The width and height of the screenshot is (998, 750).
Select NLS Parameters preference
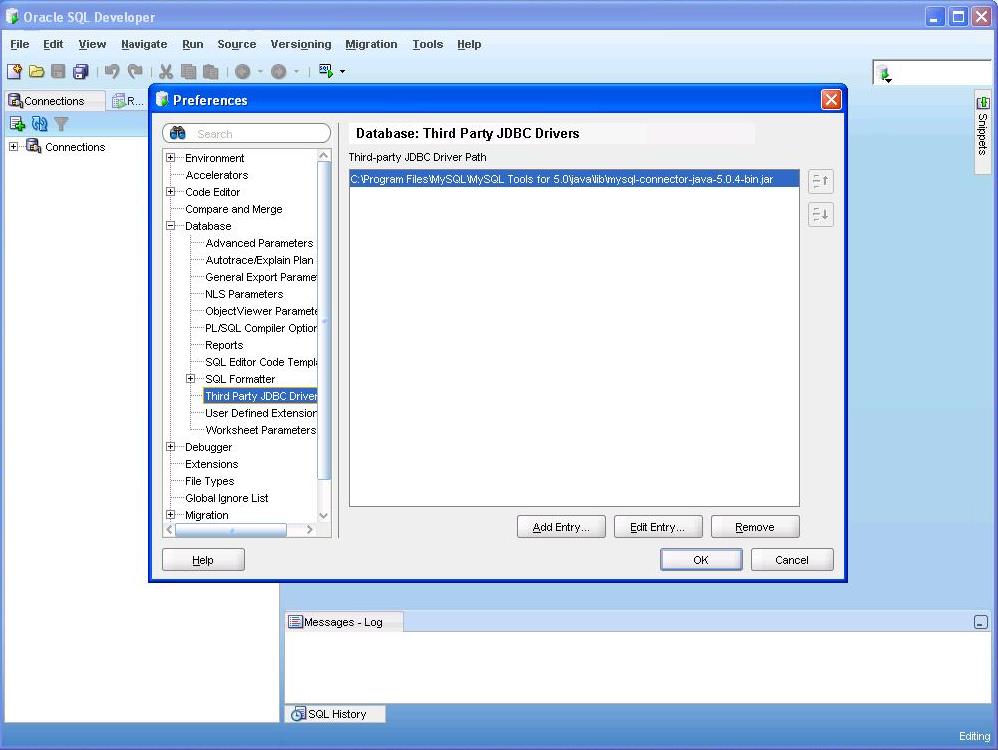[x=244, y=294]
